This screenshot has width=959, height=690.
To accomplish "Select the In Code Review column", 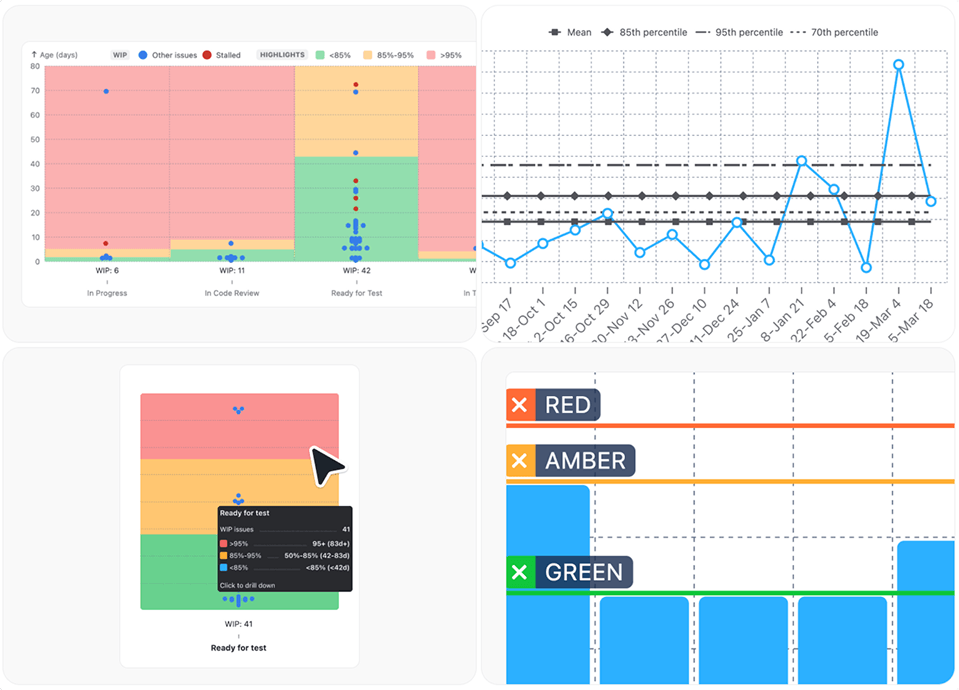I will pyautogui.click(x=231, y=292).
